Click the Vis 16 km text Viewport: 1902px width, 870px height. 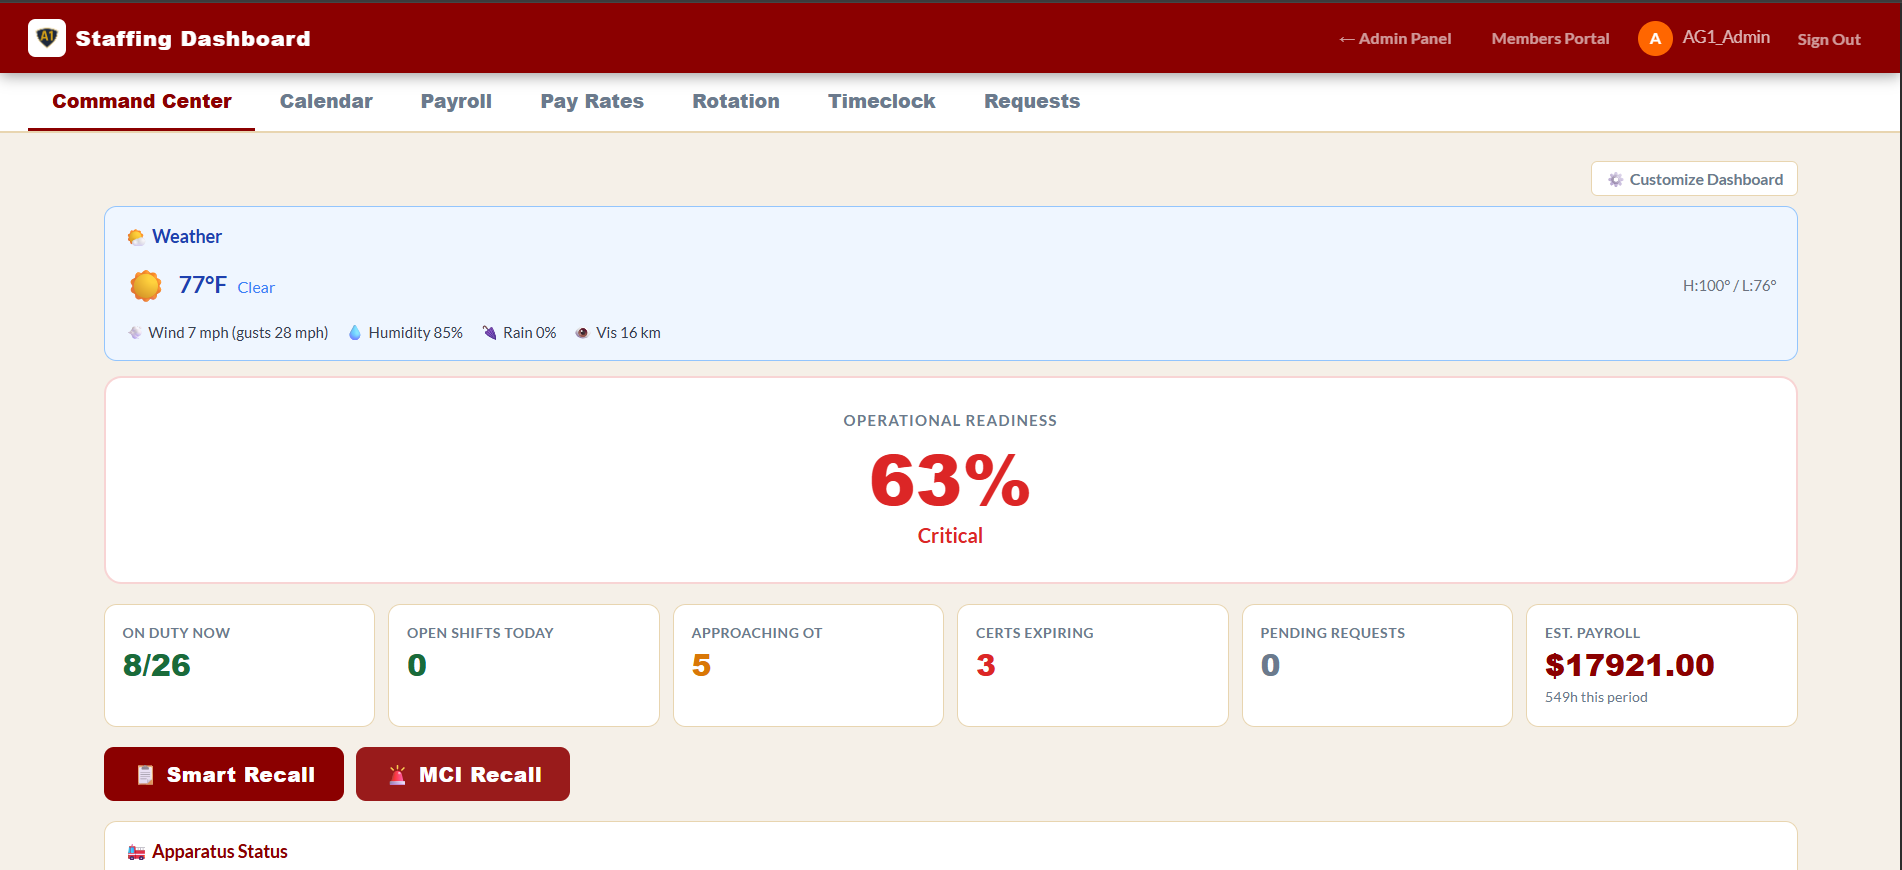(628, 333)
